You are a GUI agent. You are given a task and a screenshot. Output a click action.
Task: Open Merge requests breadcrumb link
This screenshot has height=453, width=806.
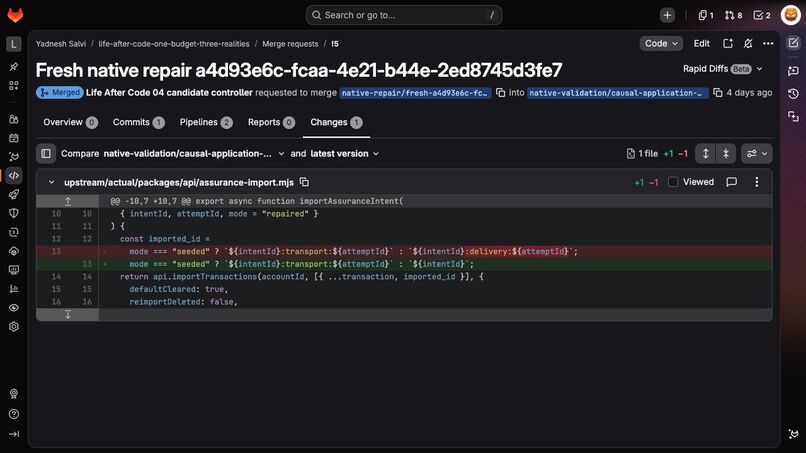click(x=290, y=44)
